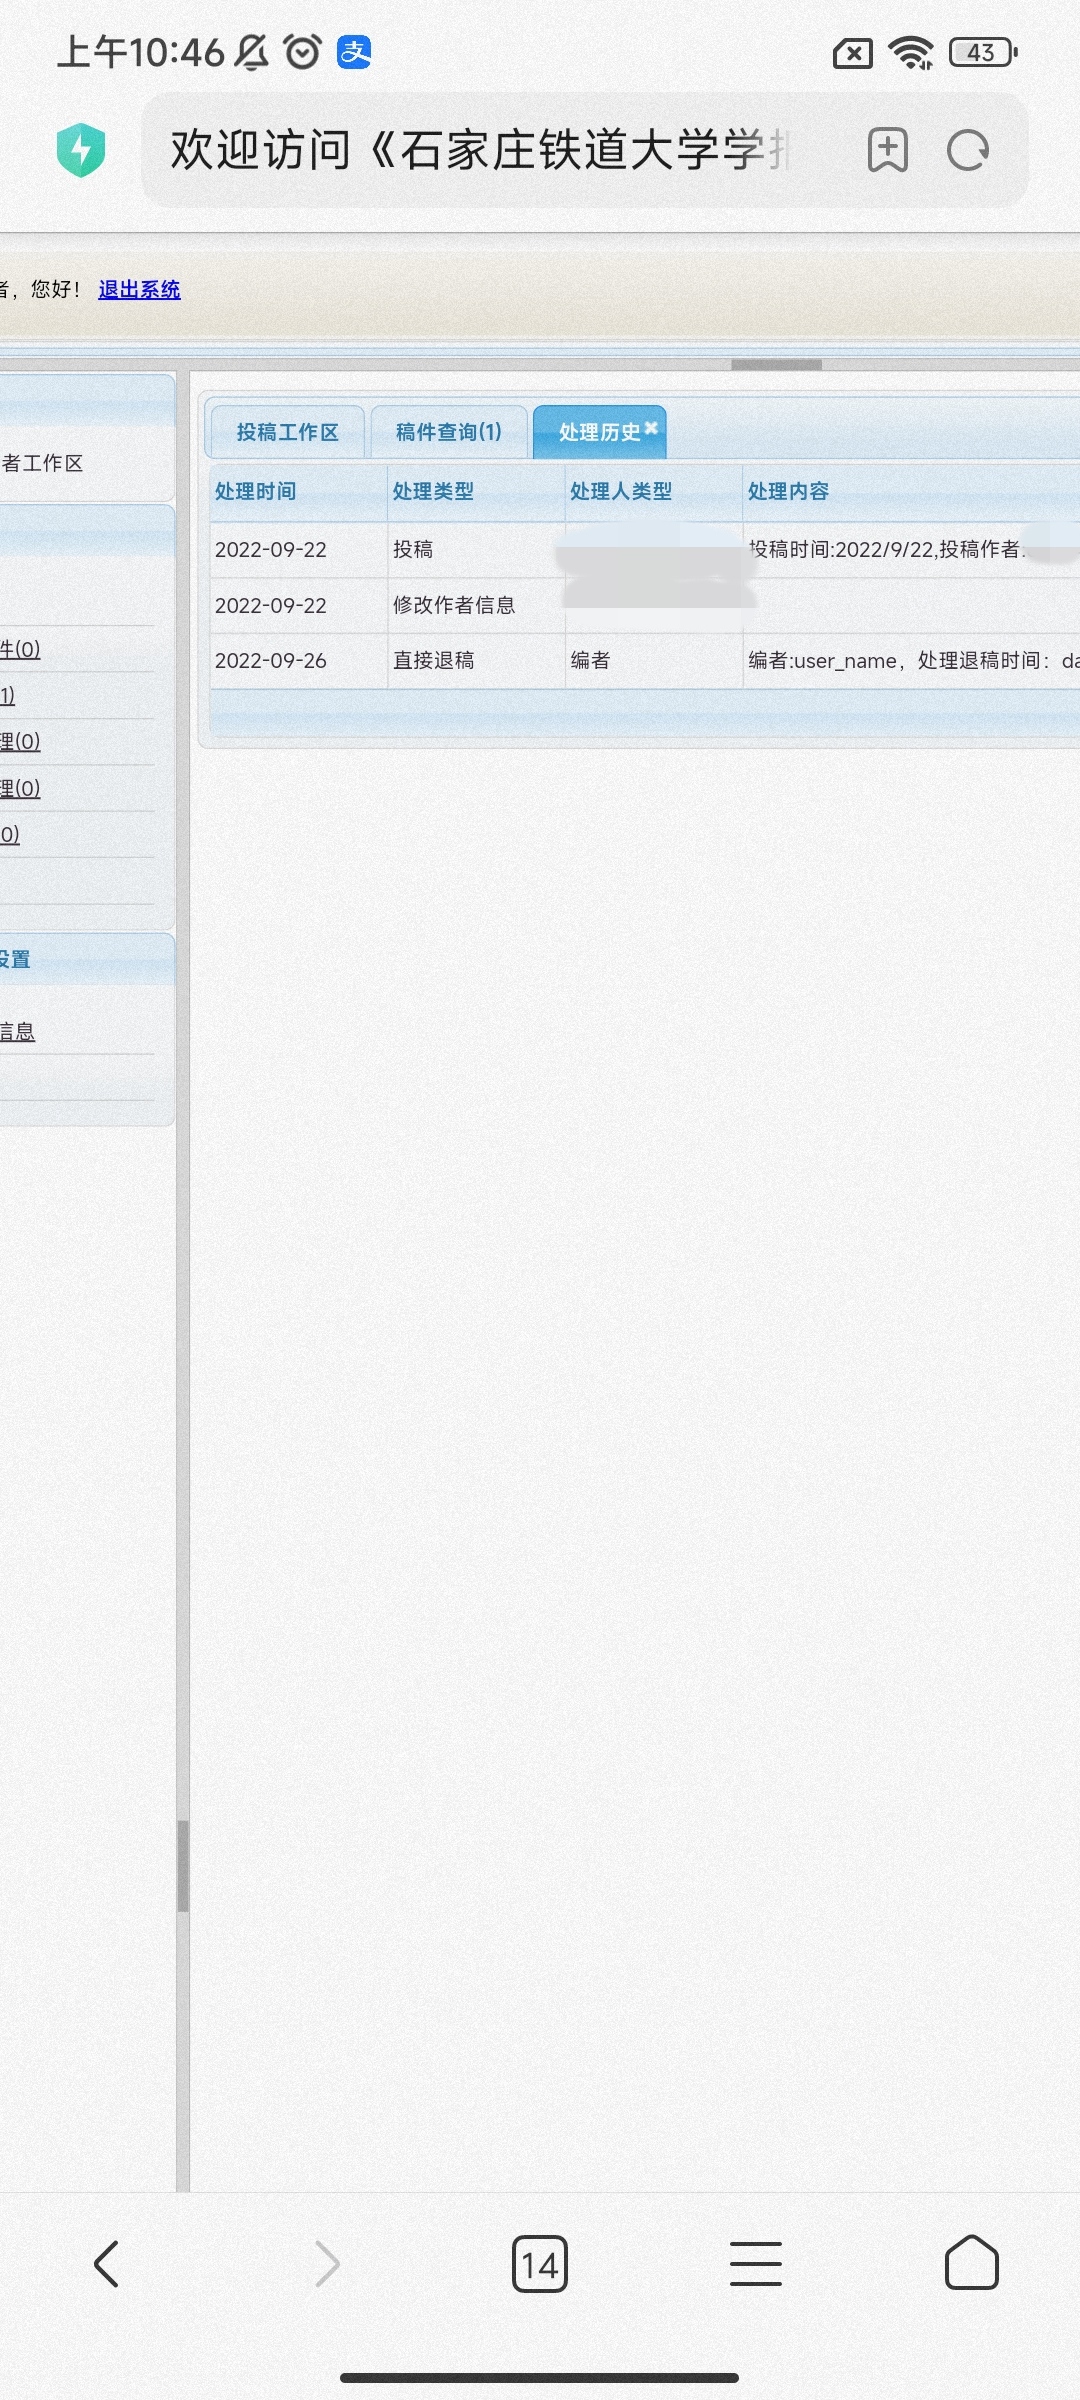This screenshot has width=1080, height=2400.
Task: Click the 处理内容 column header
Action: 789,491
